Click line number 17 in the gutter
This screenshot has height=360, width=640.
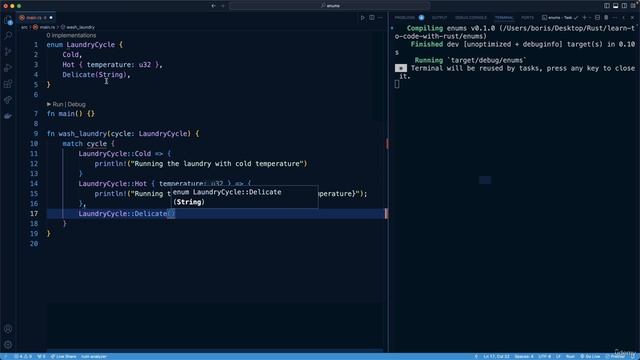[33, 213]
